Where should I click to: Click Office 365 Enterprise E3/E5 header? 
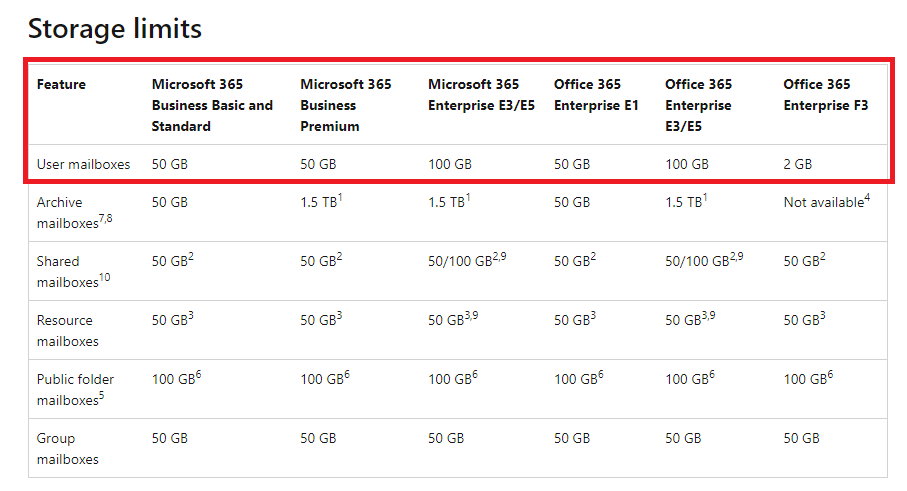click(698, 105)
